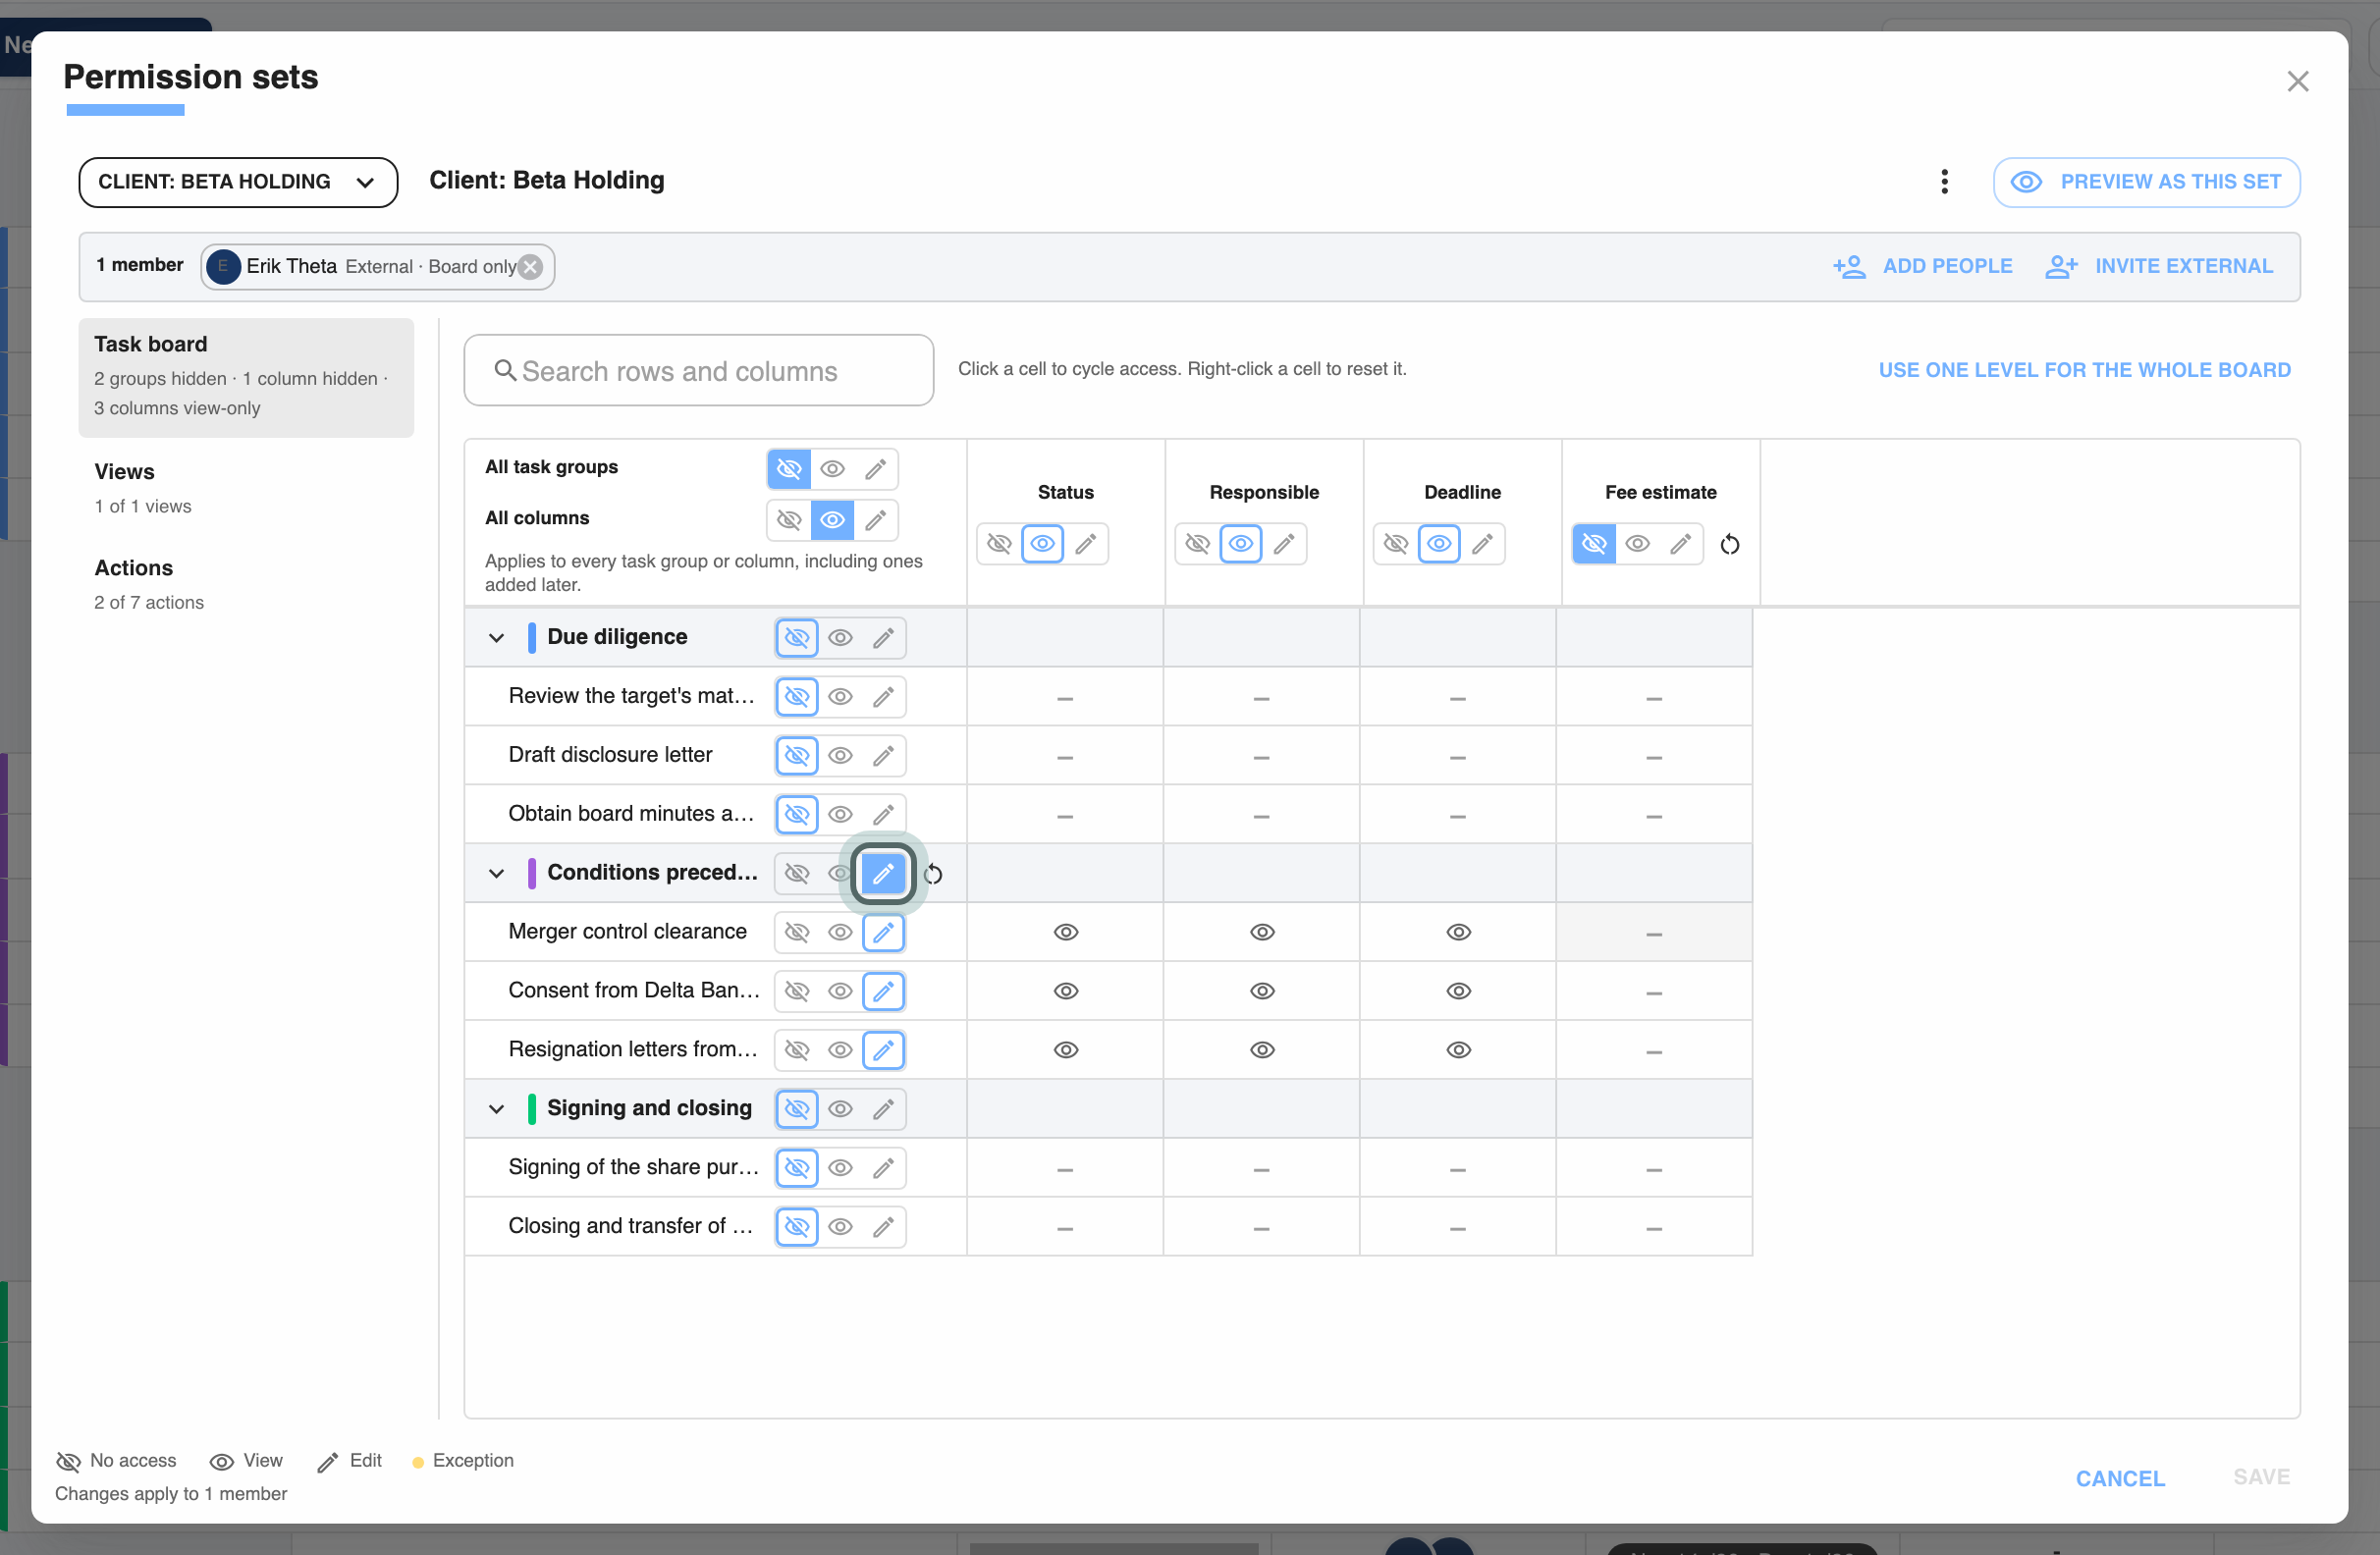Image resolution: width=2380 pixels, height=1555 pixels.
Task: Open the Actions section
Action: [246, 583]
